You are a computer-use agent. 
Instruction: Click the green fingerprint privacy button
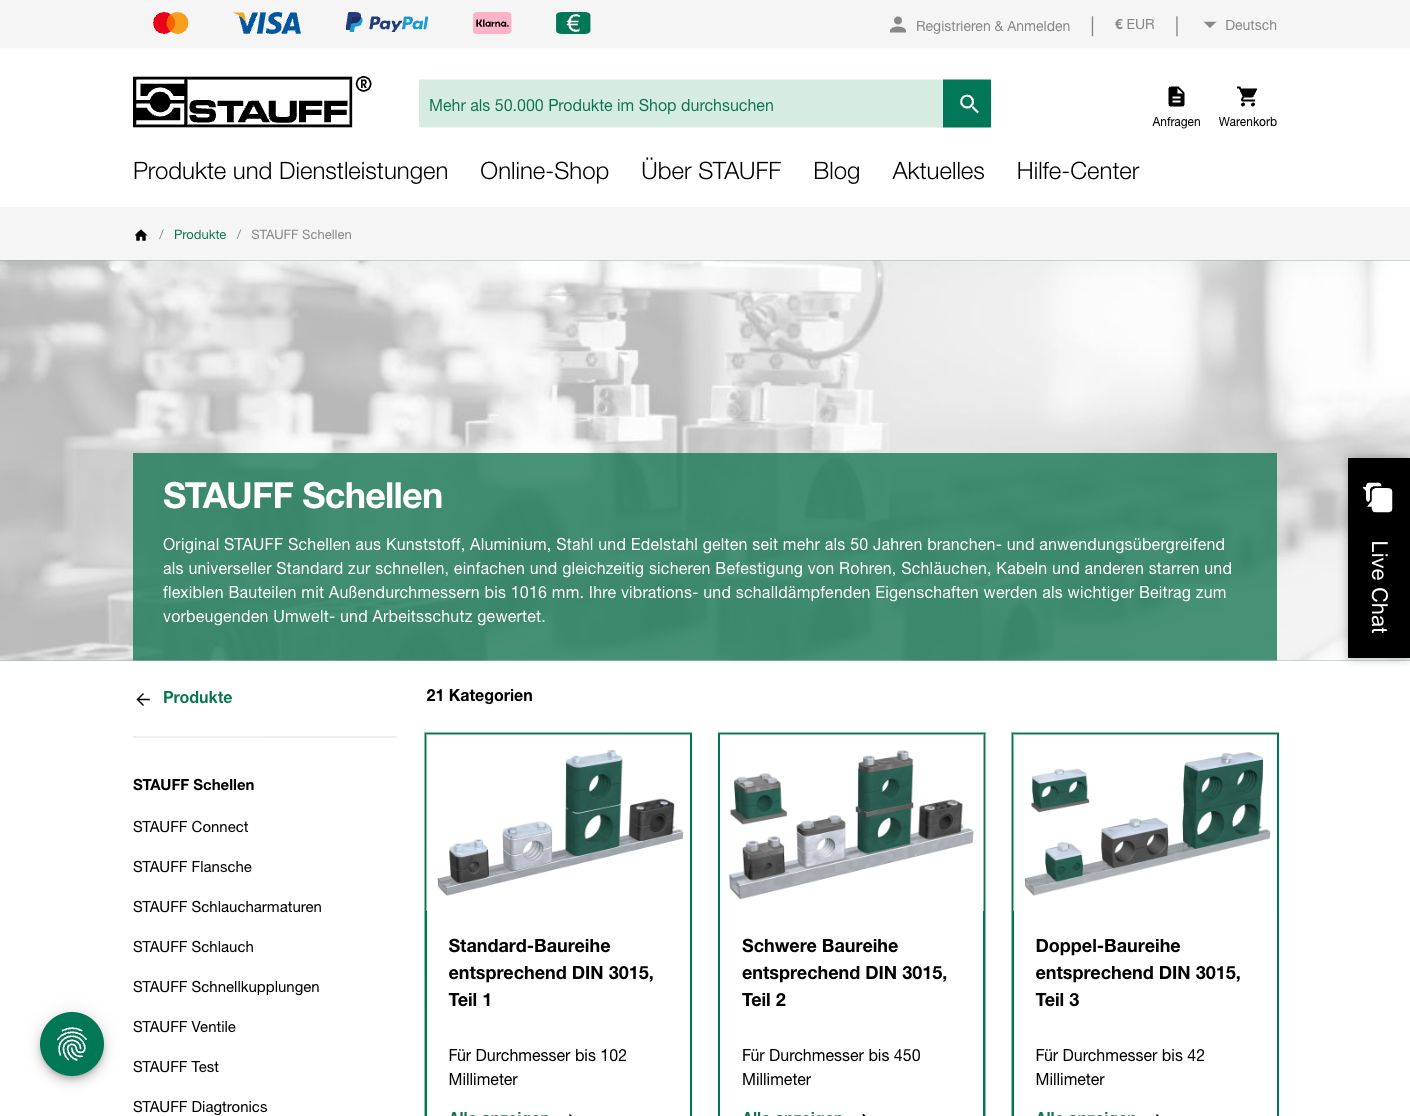point(72,1044)
